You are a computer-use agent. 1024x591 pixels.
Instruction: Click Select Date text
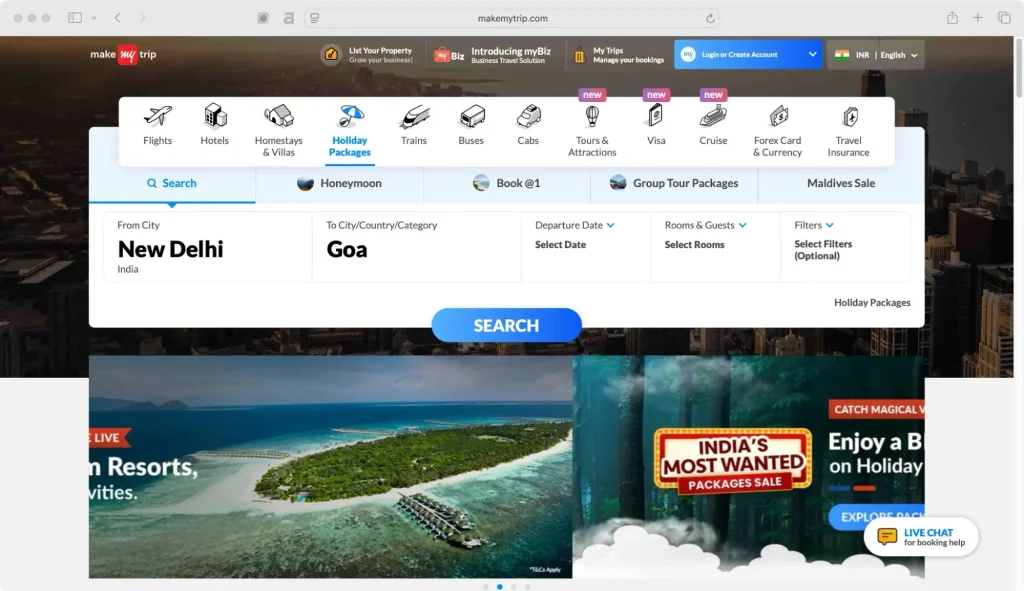560,244
